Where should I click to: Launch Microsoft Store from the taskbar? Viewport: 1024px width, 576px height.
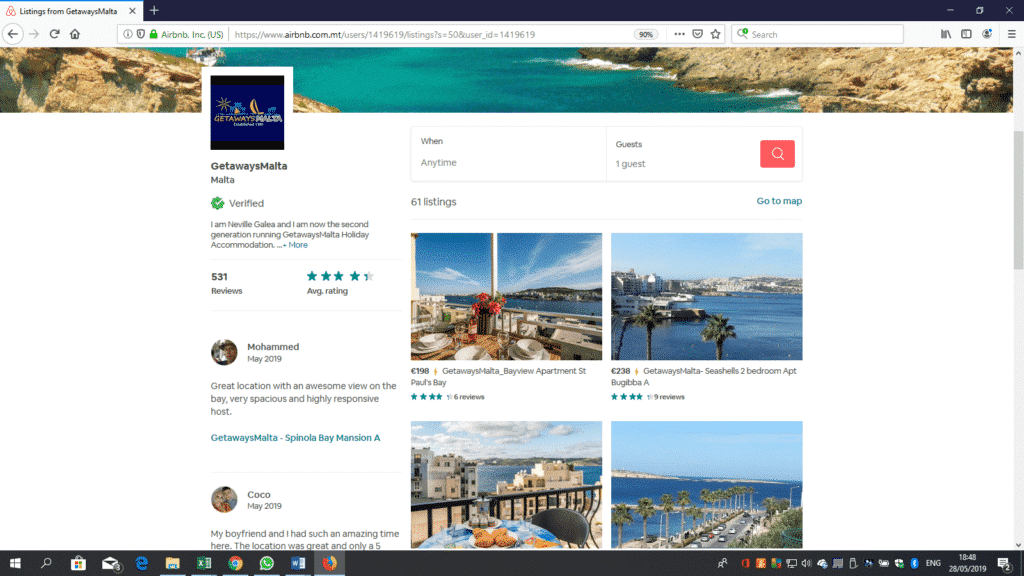[78, 563]
